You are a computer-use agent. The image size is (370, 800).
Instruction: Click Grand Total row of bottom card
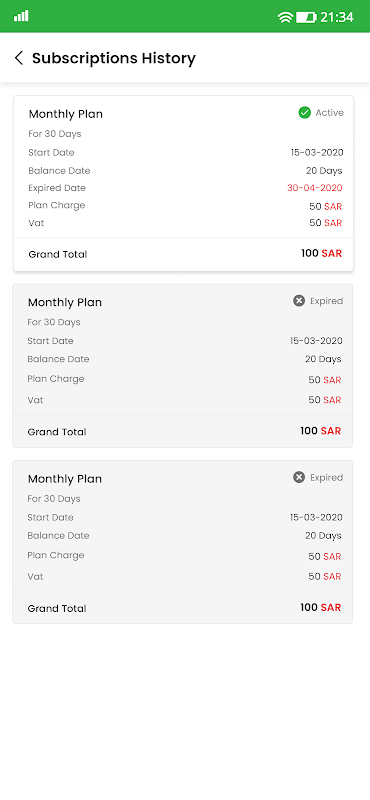pyautogui.click(x=183, y=608)
